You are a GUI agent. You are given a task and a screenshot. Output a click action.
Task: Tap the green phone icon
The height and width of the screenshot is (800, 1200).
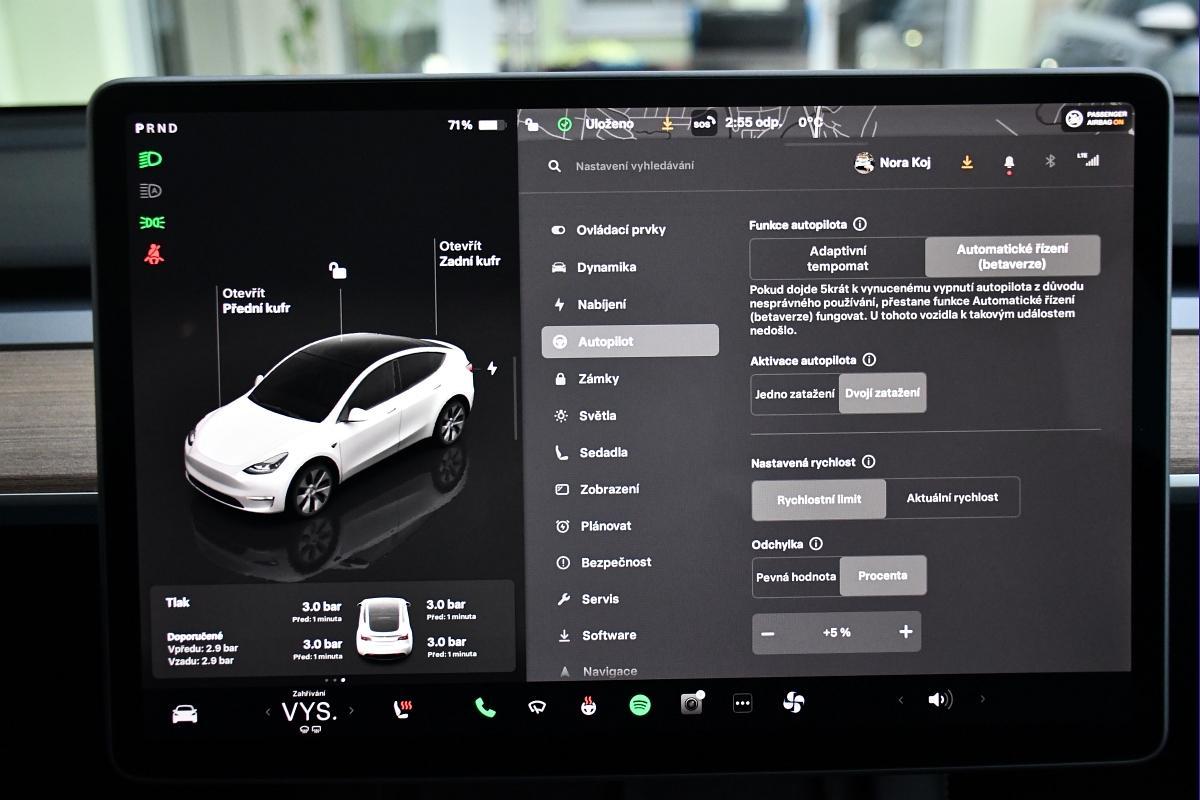485,708
